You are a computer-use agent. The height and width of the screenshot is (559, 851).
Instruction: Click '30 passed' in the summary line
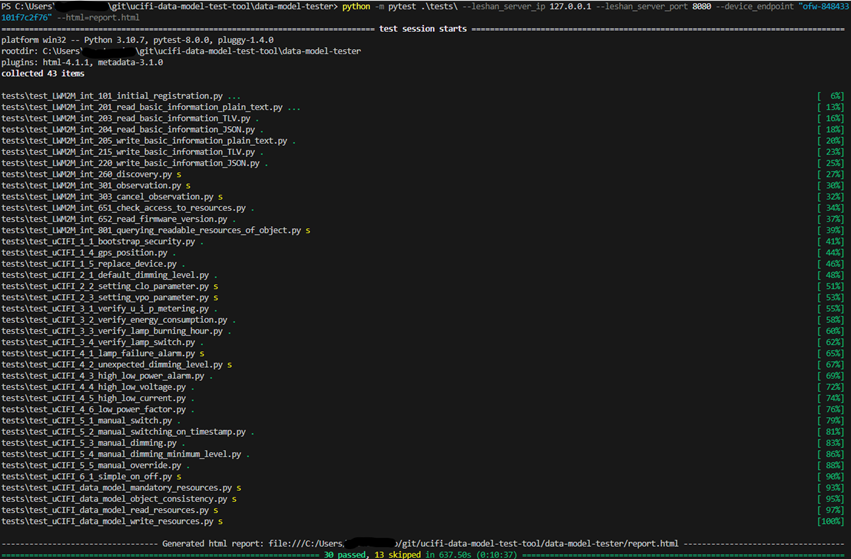coord(344,555)
